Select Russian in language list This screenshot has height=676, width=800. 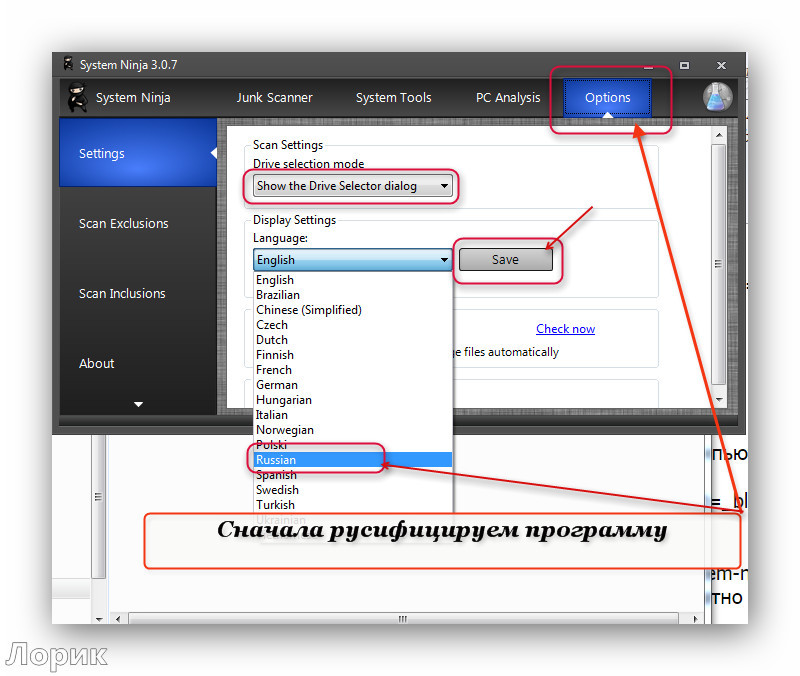353,460
